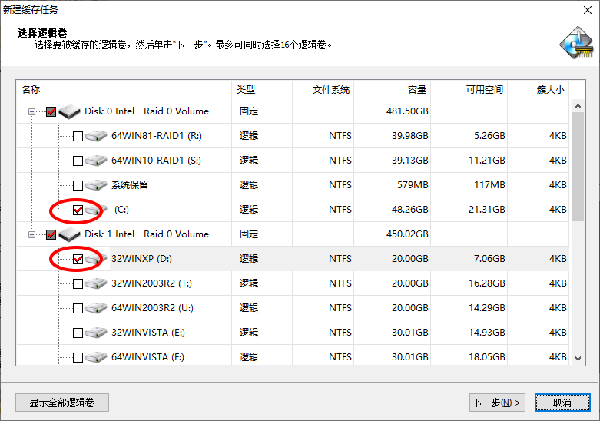This screenshot has width=600, height=421.
Task: Click the 下一步(N) > button
Action: 497,403
